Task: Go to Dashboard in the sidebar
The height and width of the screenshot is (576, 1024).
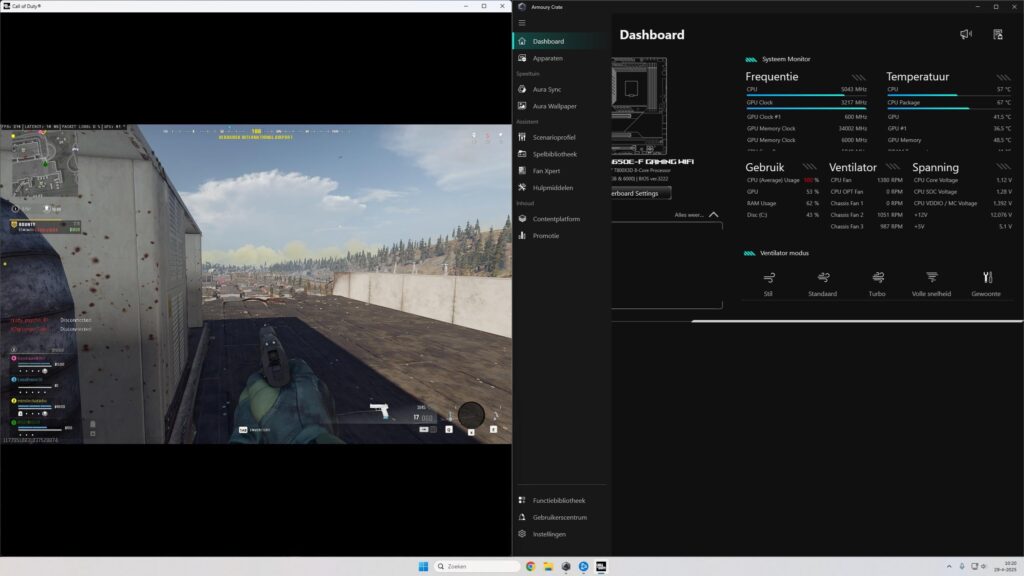Action: pos(560,41)
